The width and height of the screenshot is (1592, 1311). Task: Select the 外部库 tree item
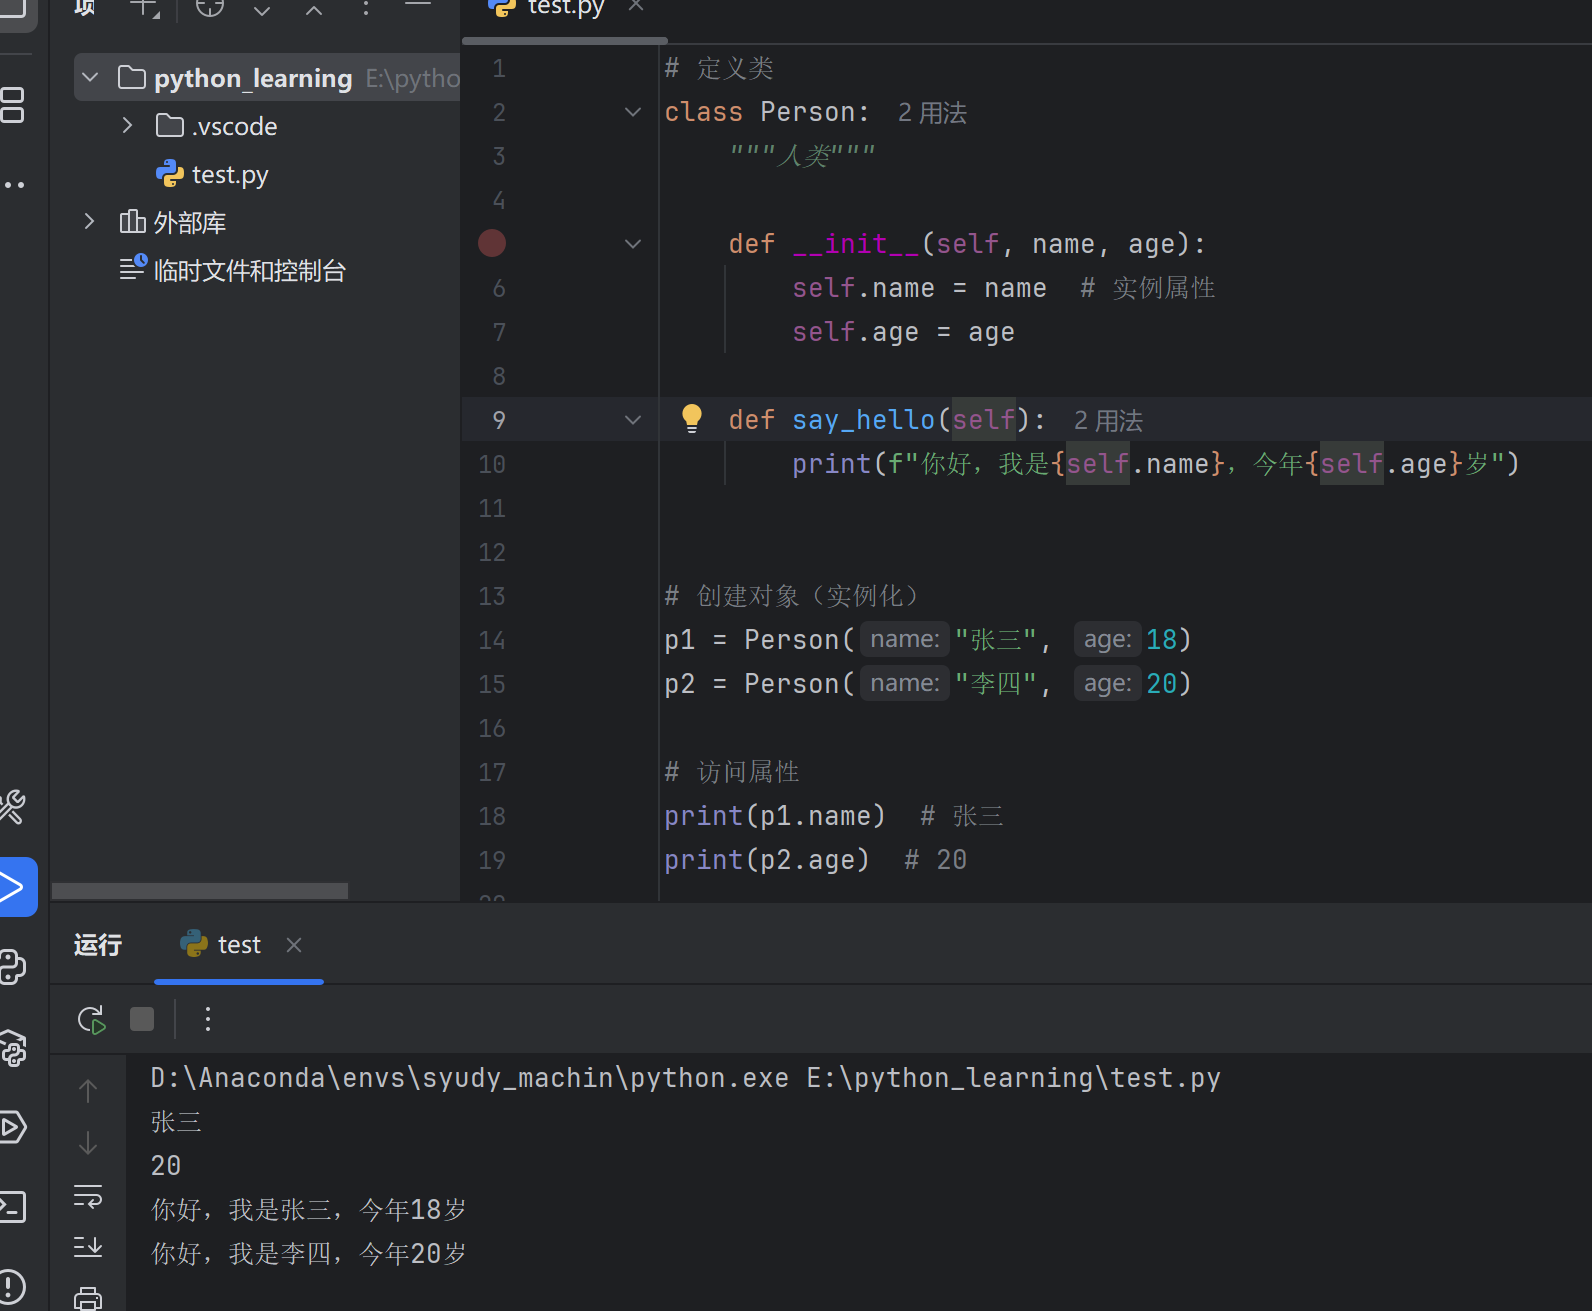pos(173,222)
